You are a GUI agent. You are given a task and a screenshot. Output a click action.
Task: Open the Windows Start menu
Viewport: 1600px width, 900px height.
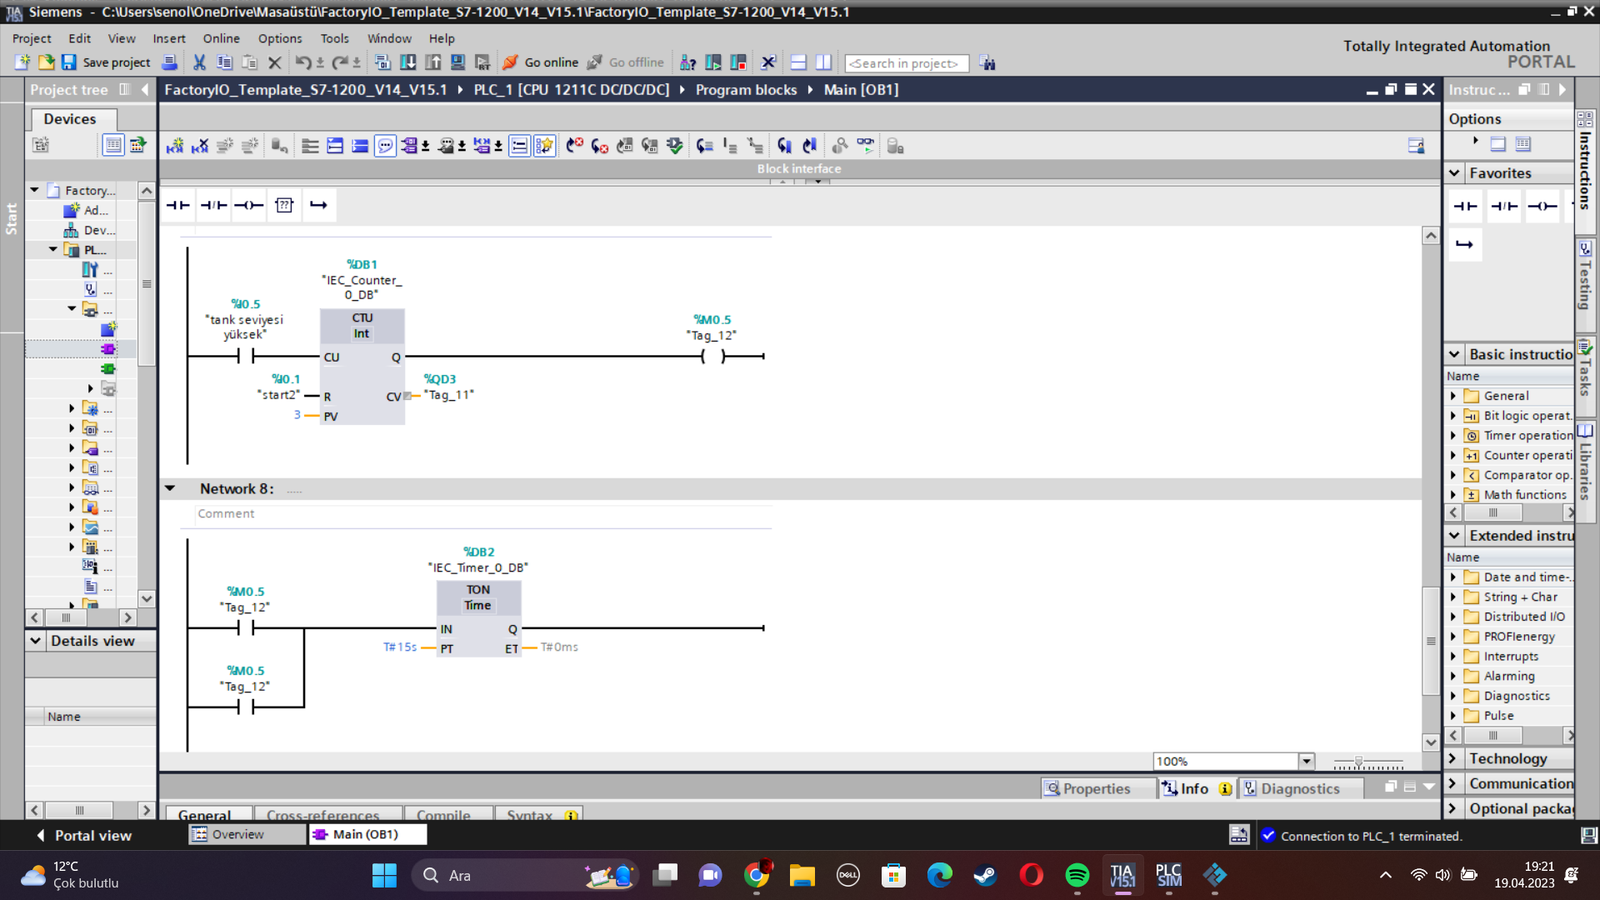384,876
